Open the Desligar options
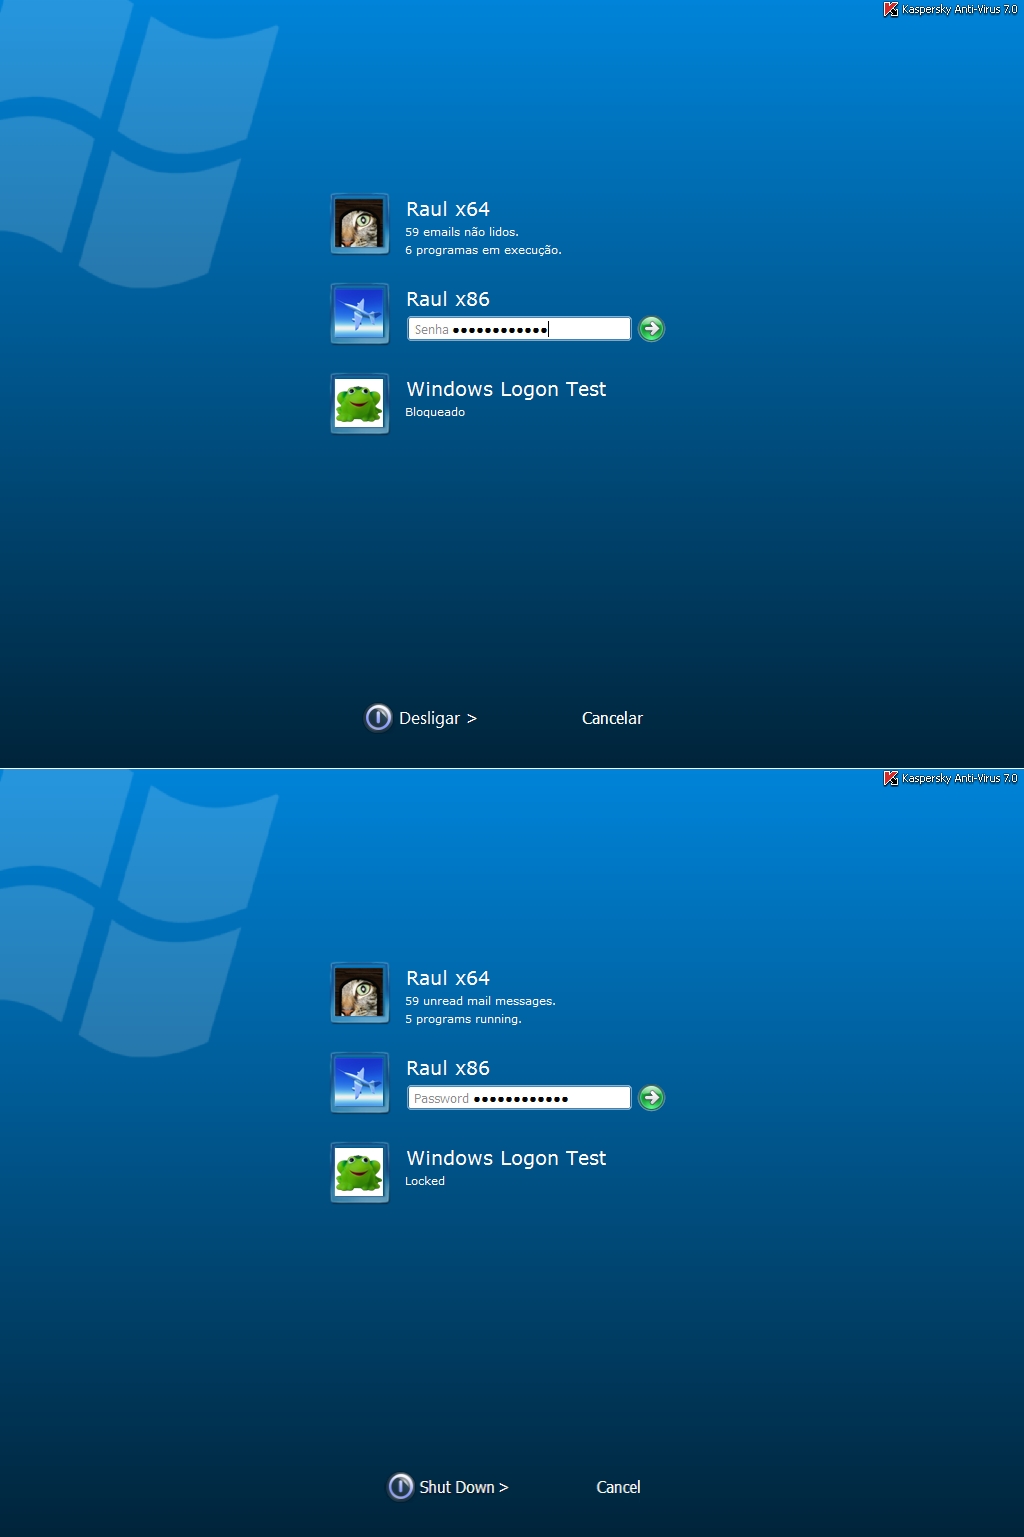The width and height of the screenshot is (1024, 1537). (438, 718)
